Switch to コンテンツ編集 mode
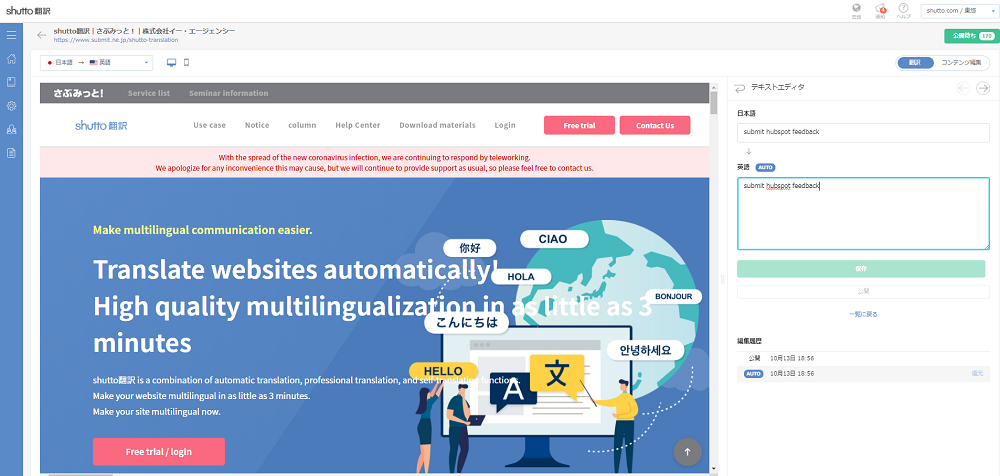This screenshot has width=1000, height=476. (x=960, y=63)
